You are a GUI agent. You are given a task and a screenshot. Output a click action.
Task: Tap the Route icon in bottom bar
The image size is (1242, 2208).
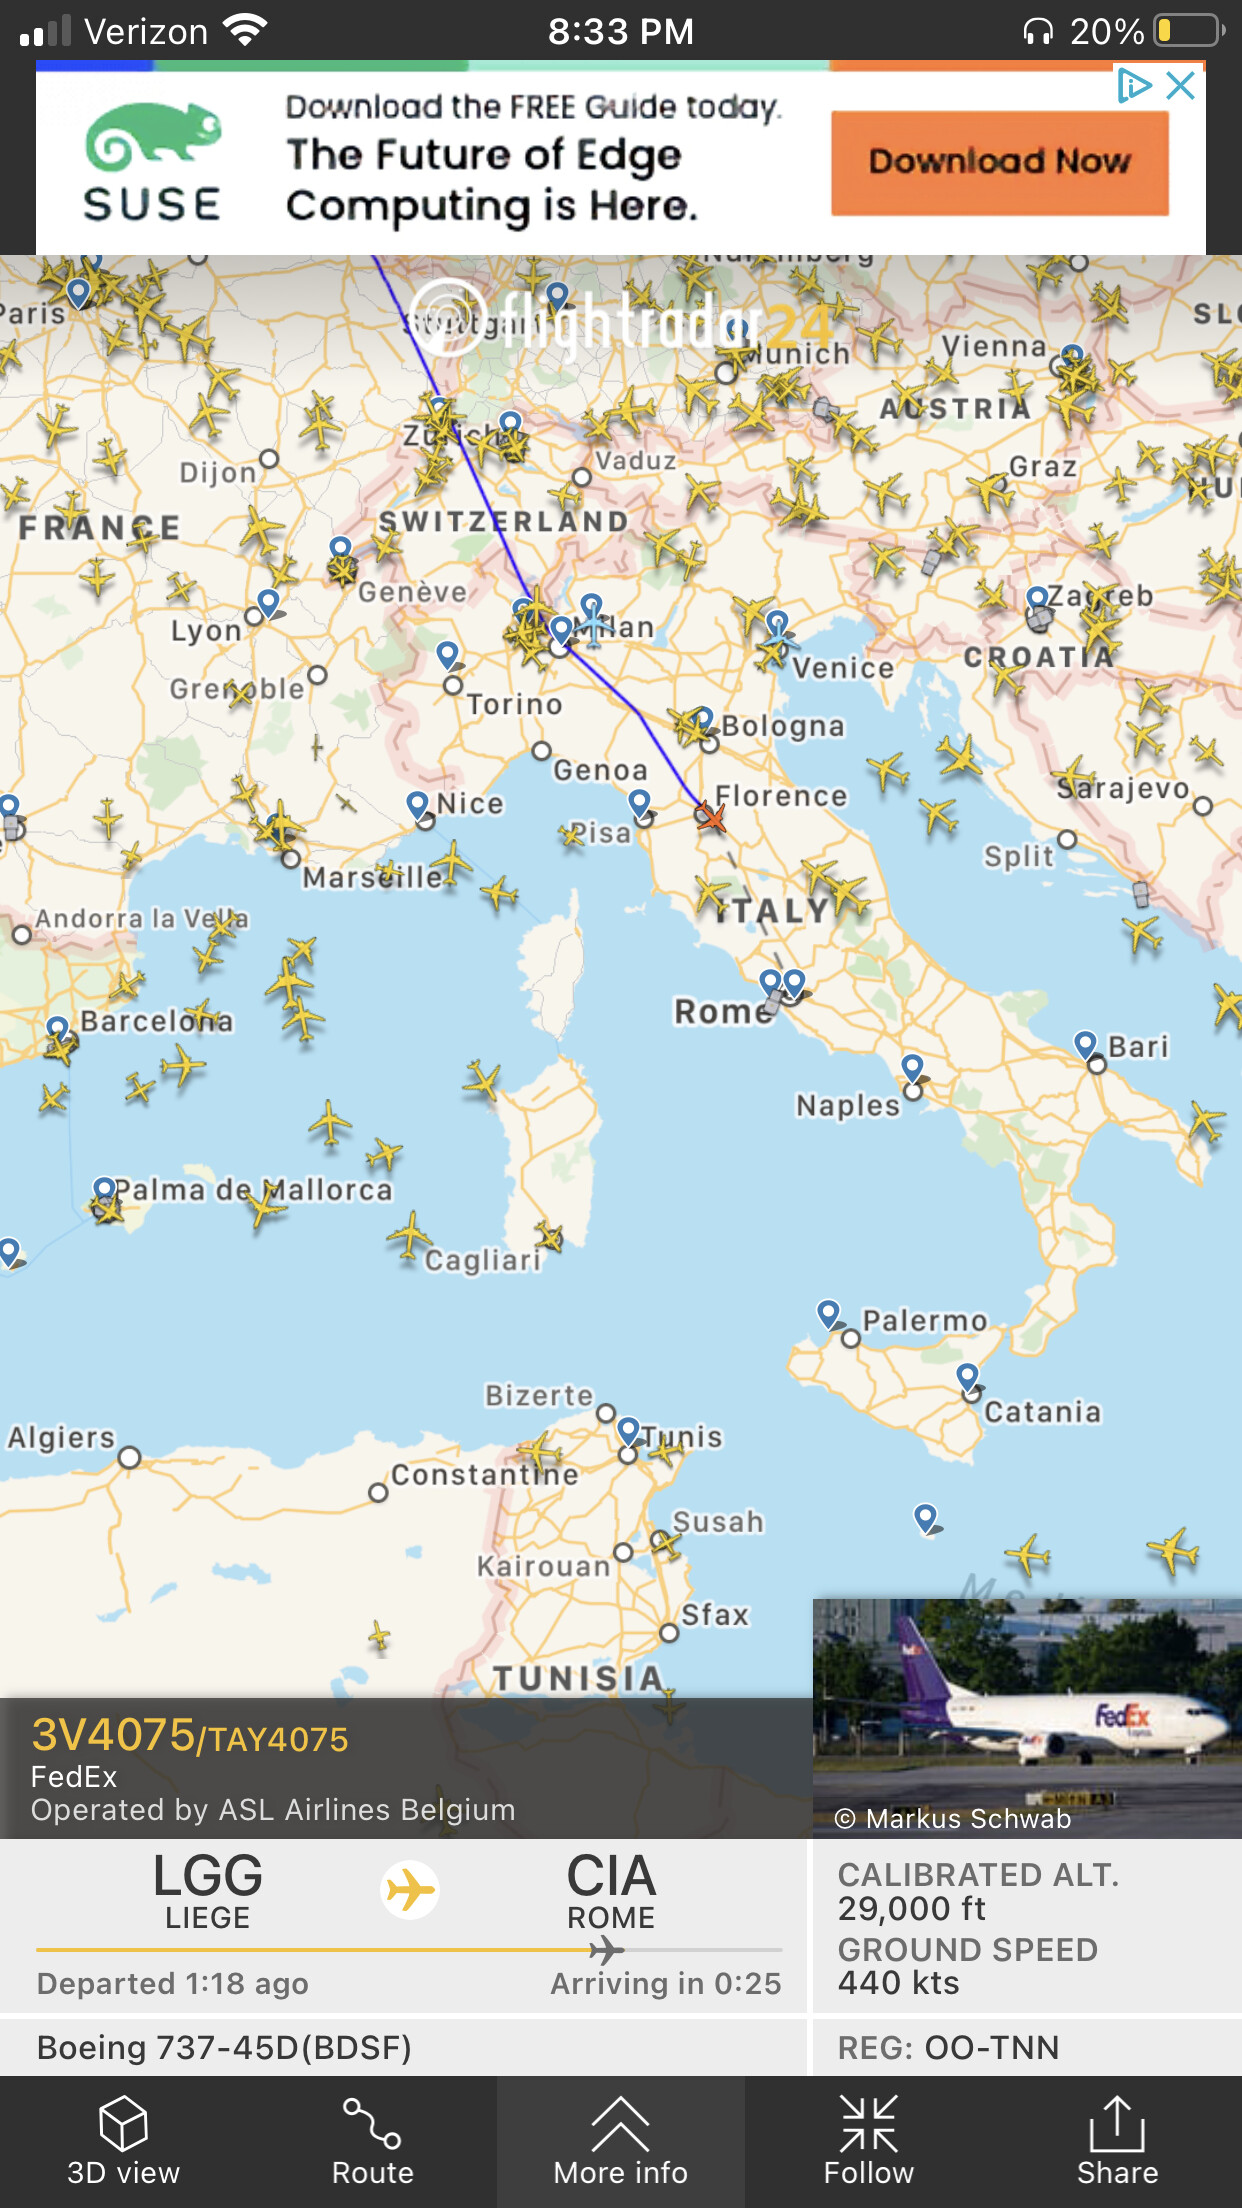(372, 2122)
